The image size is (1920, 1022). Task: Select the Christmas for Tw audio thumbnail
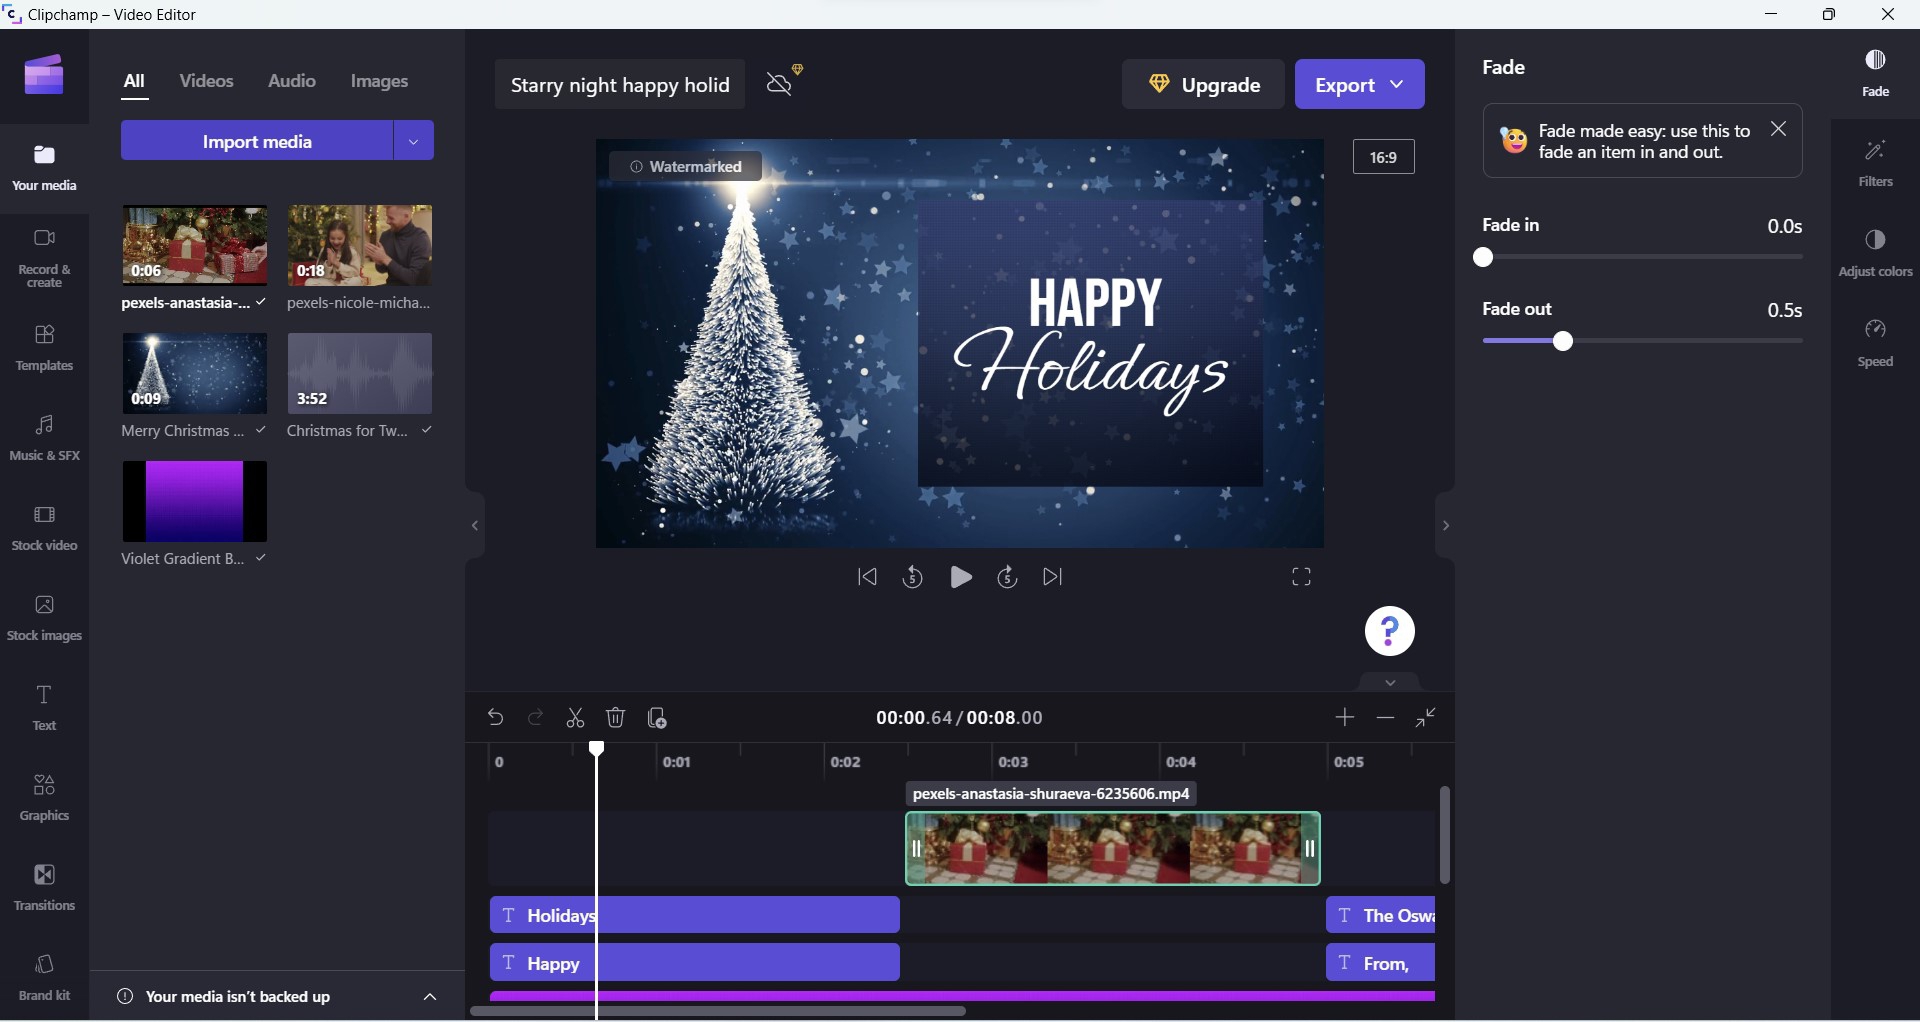[x=360, y=373]
